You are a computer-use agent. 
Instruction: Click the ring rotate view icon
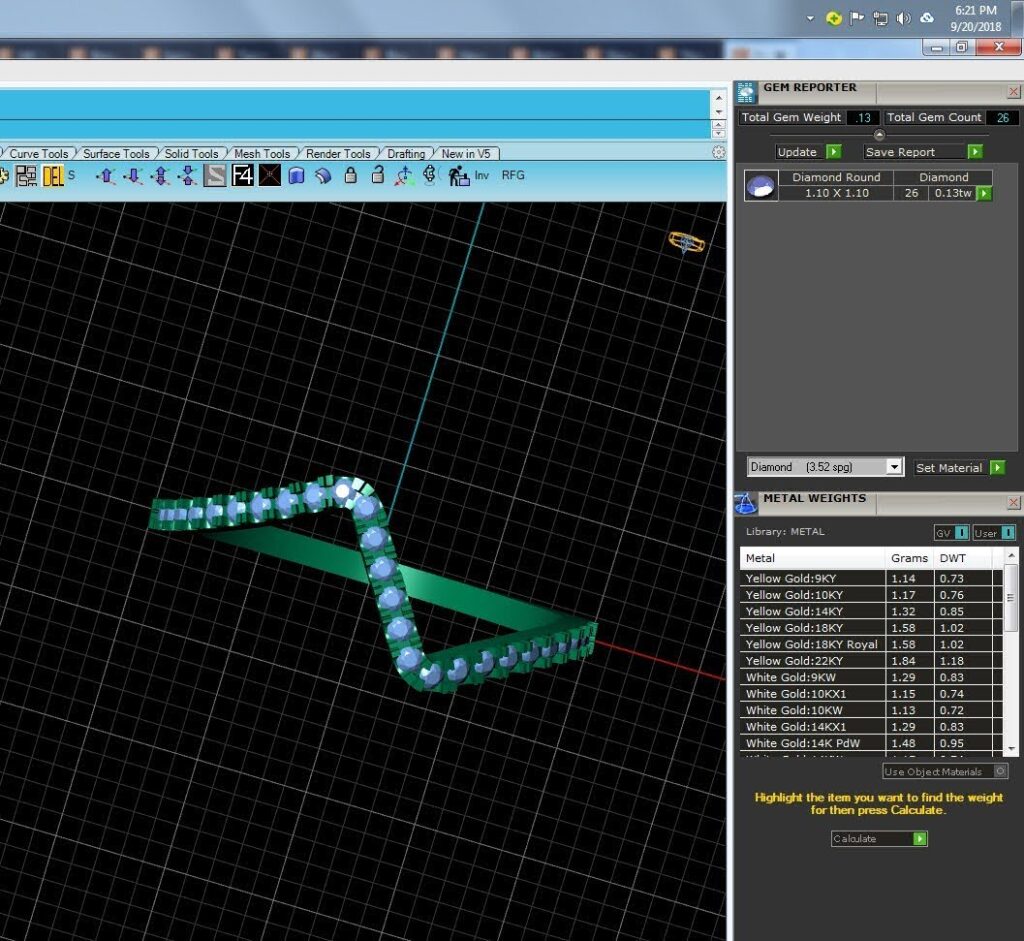[430, 174]
